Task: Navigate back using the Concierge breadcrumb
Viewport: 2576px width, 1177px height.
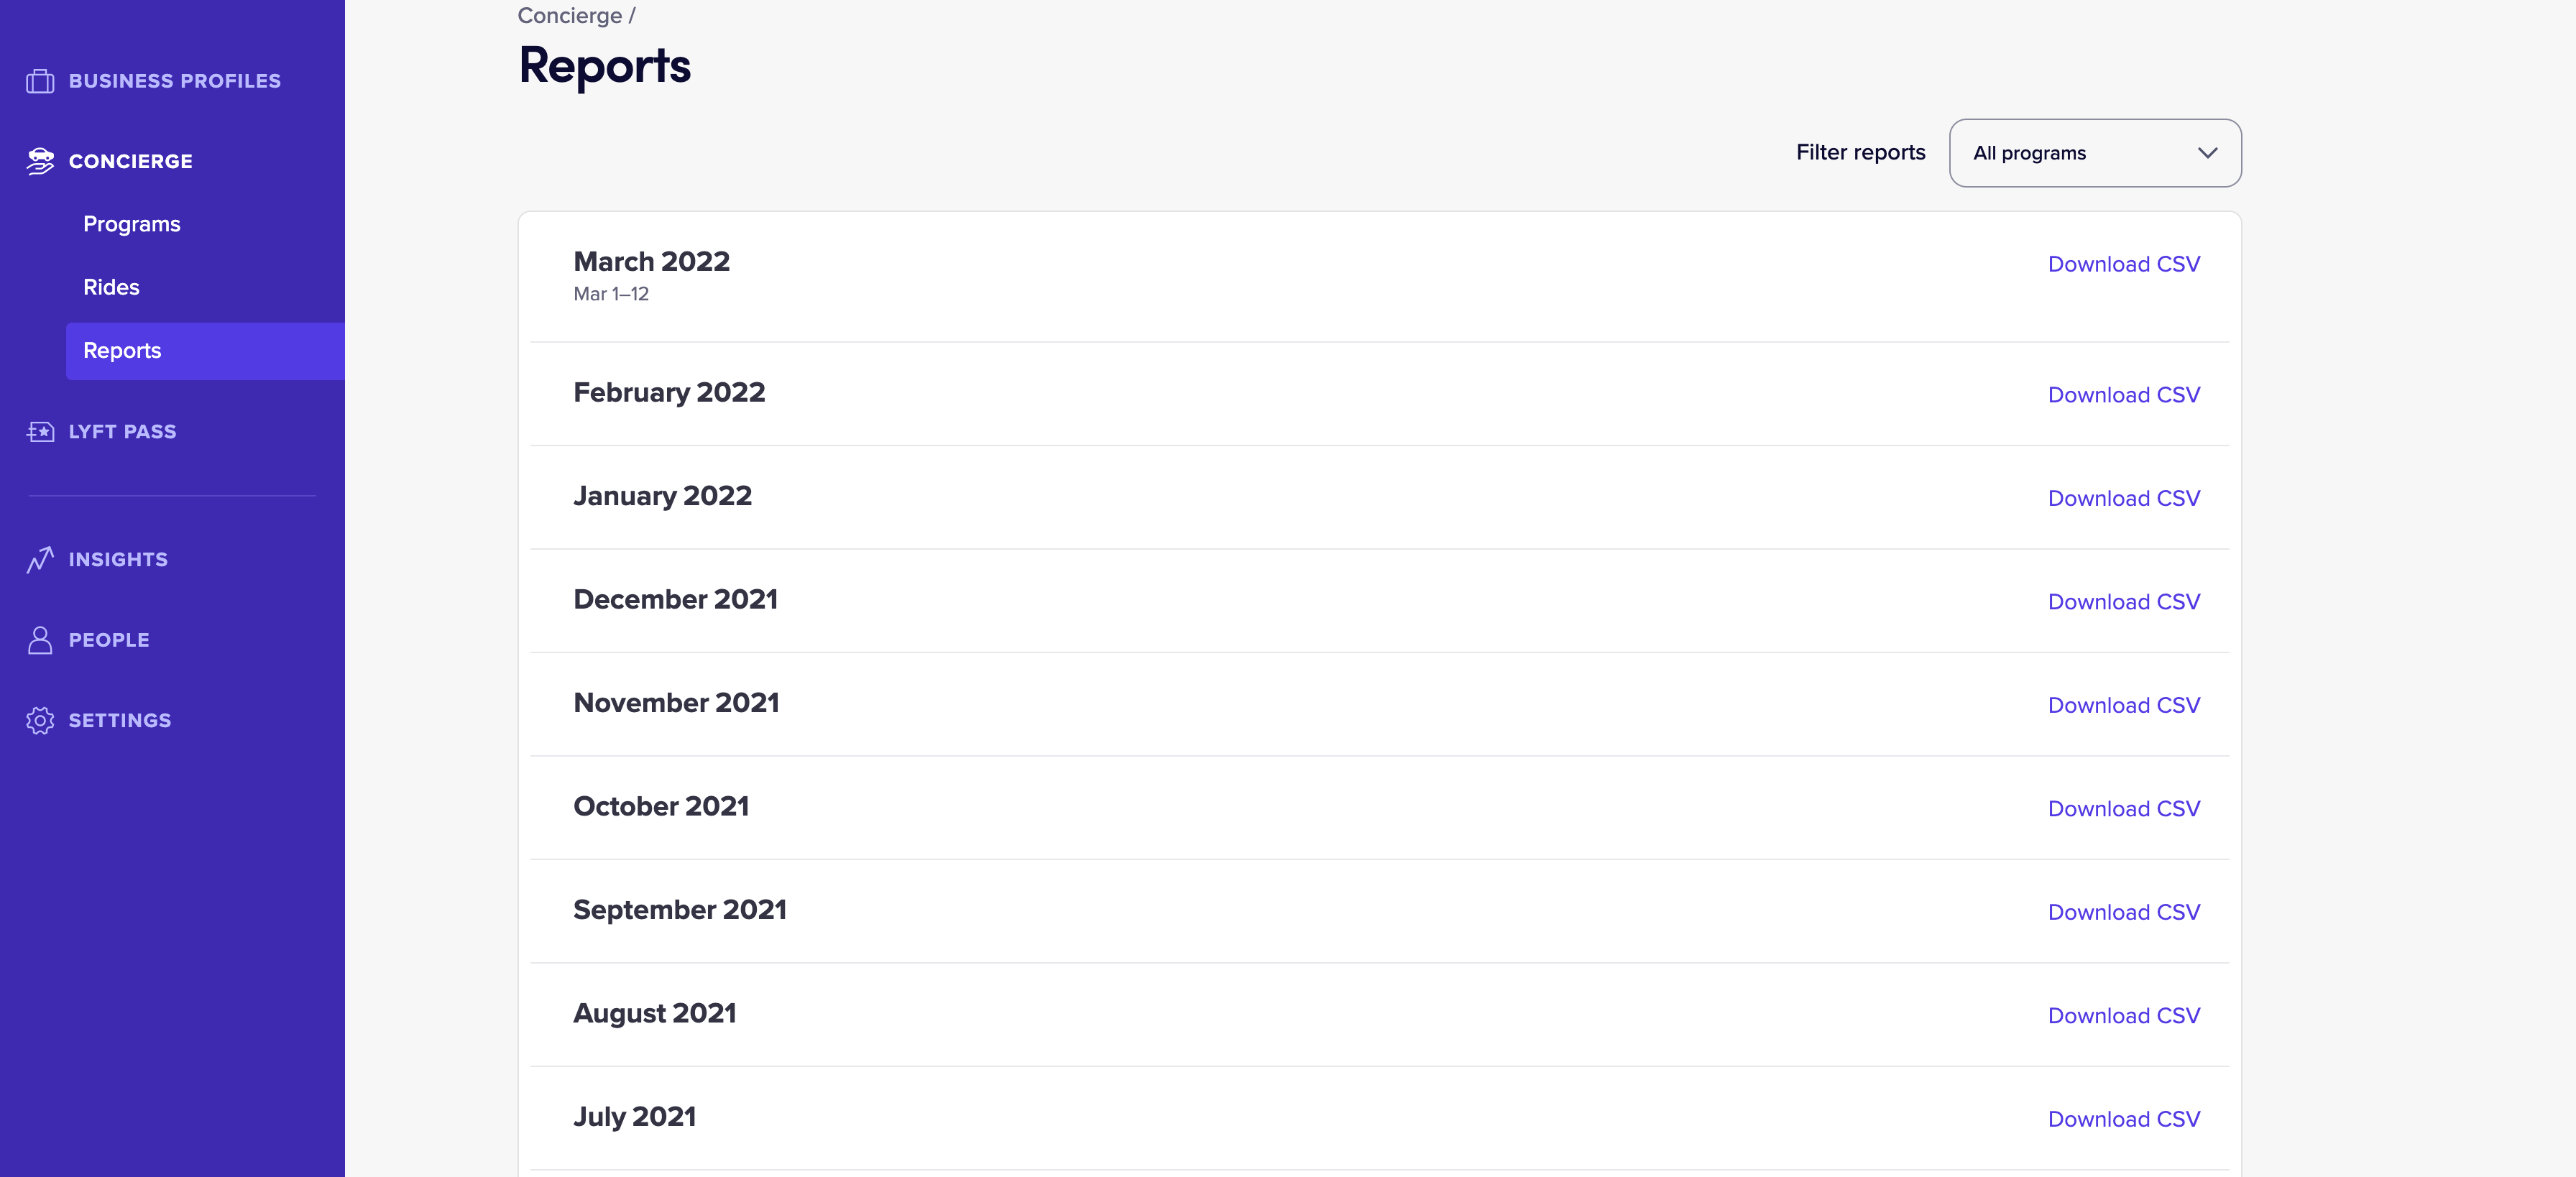Action: coord(569,15)
